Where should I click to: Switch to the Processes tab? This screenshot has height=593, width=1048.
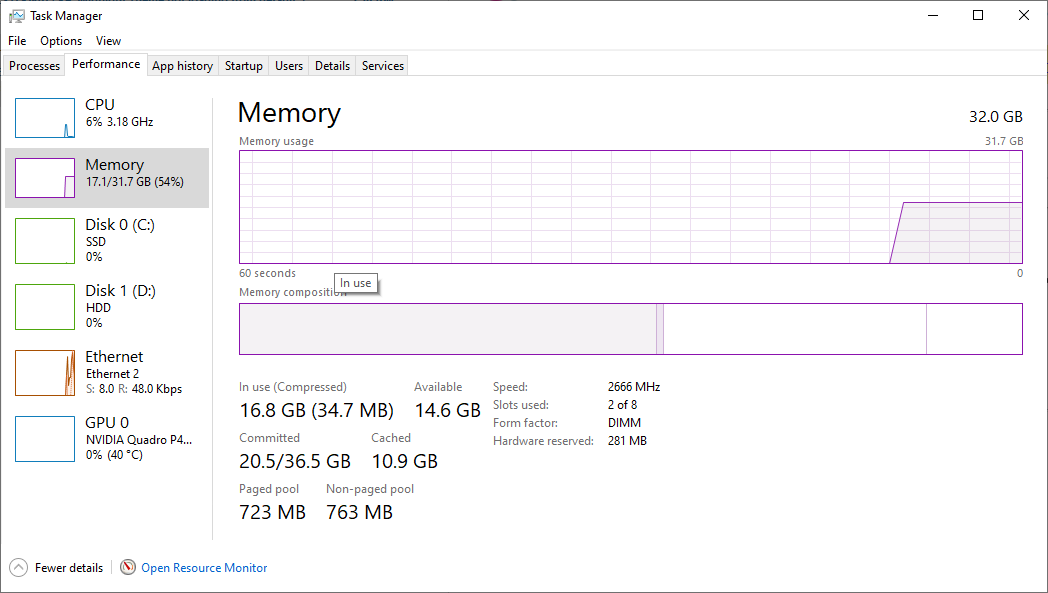[34, 65]
